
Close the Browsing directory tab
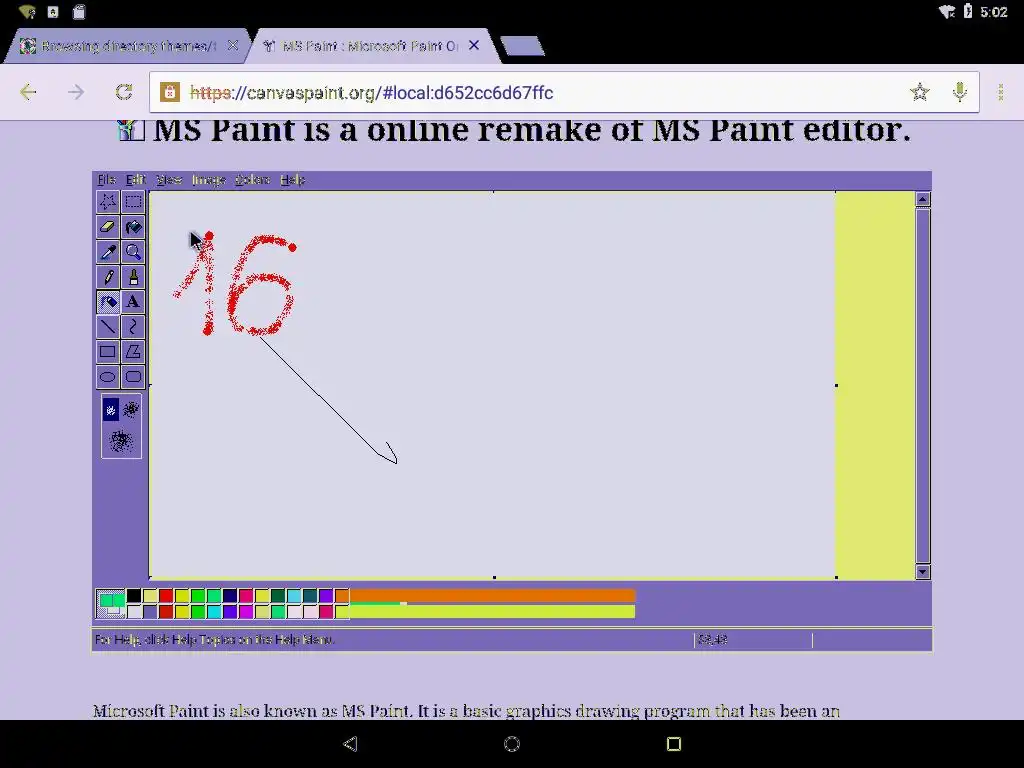pos(232,45)
